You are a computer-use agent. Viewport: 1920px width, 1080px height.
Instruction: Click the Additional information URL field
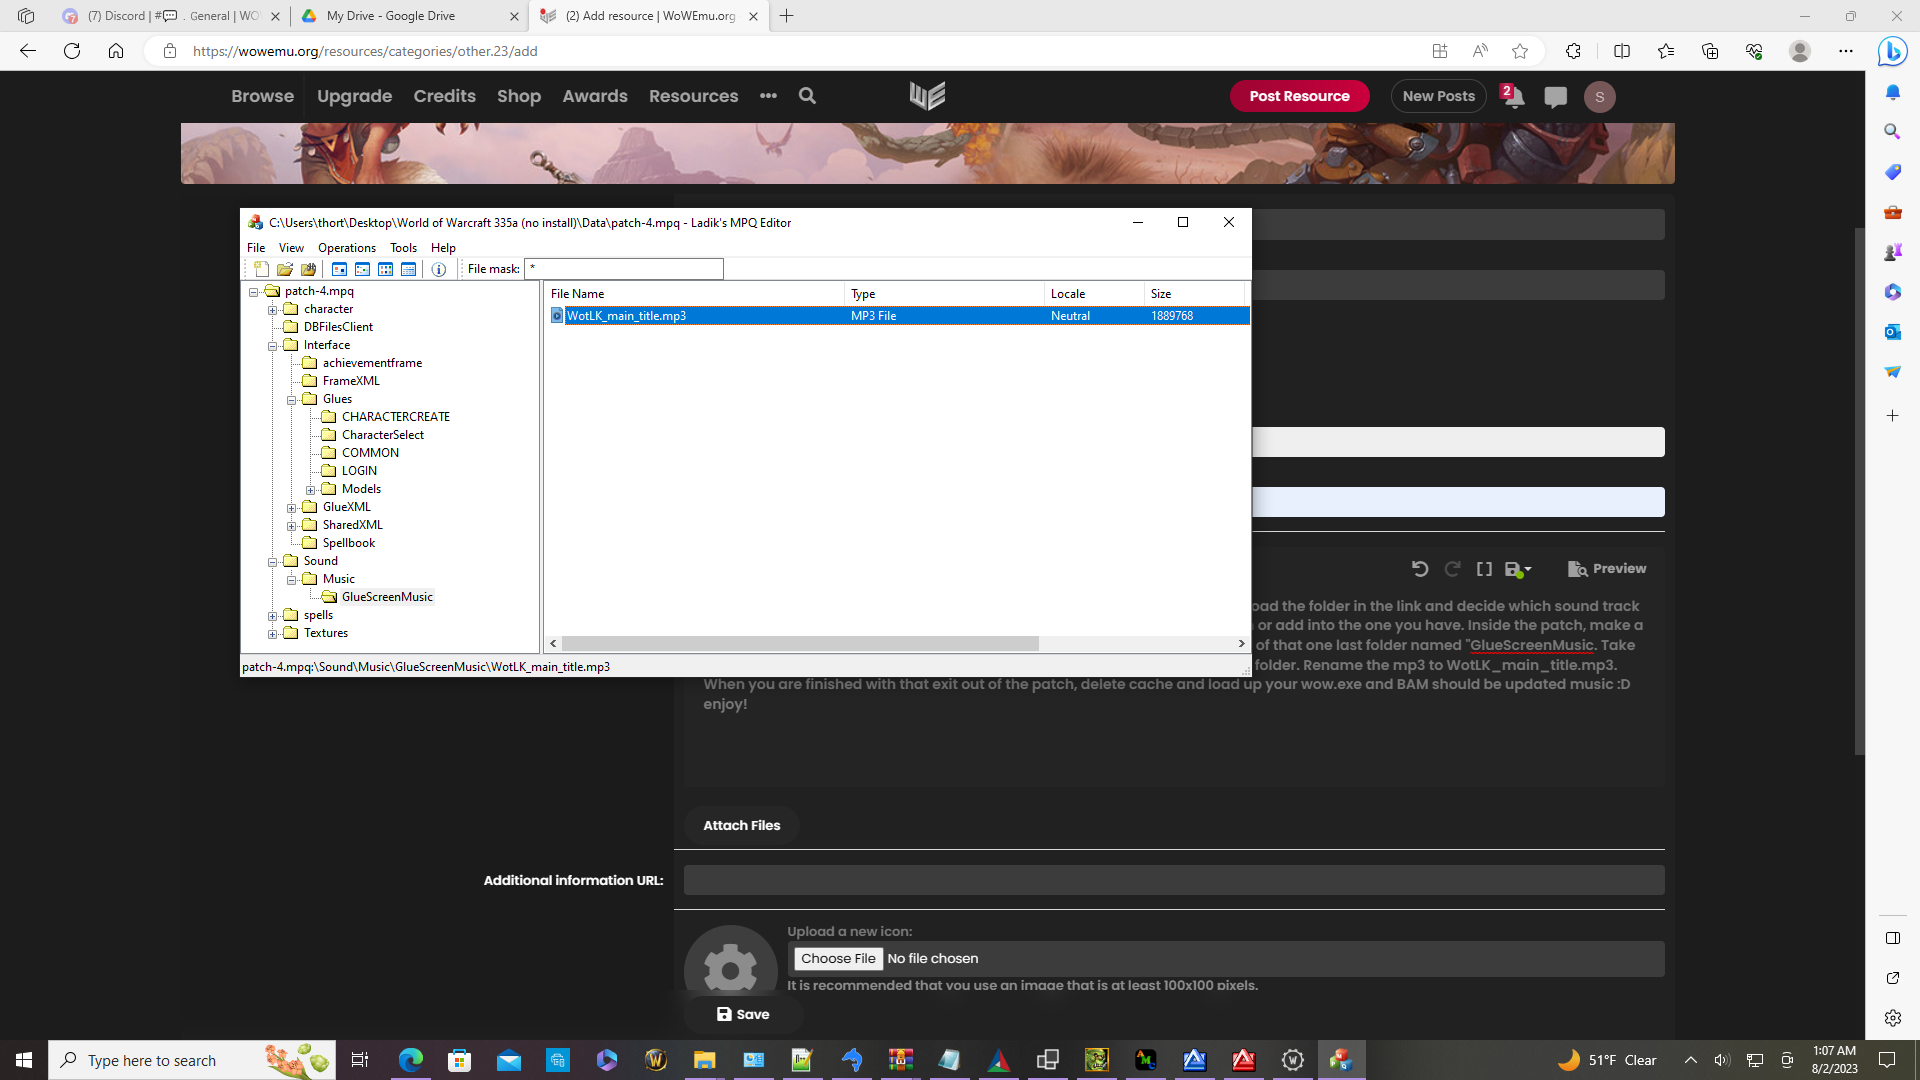tap(1174, 880)
